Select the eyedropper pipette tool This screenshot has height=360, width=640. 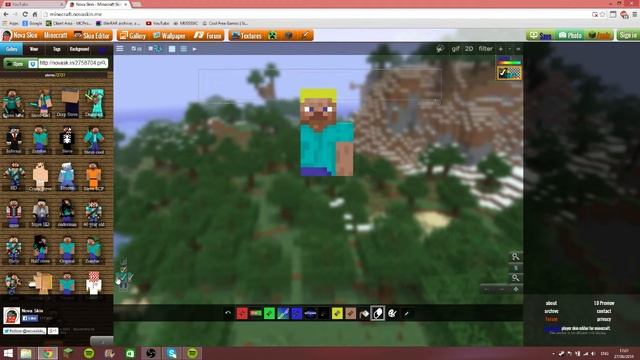point(406,313)
